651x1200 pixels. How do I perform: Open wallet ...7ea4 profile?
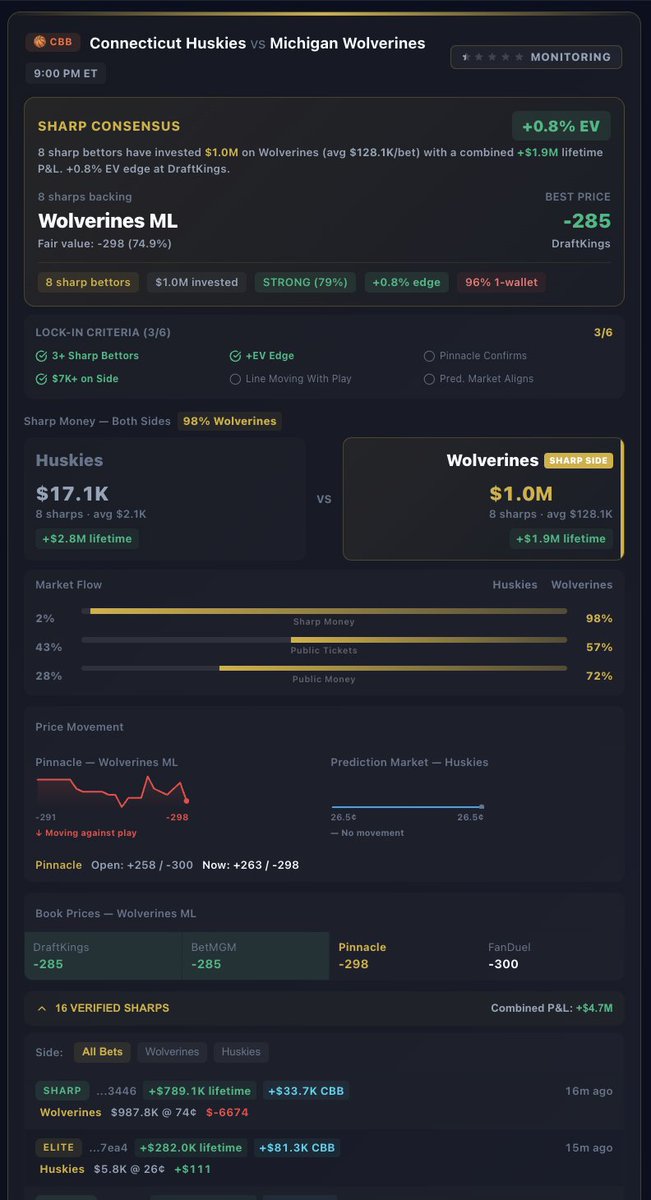click(110, 1147)
